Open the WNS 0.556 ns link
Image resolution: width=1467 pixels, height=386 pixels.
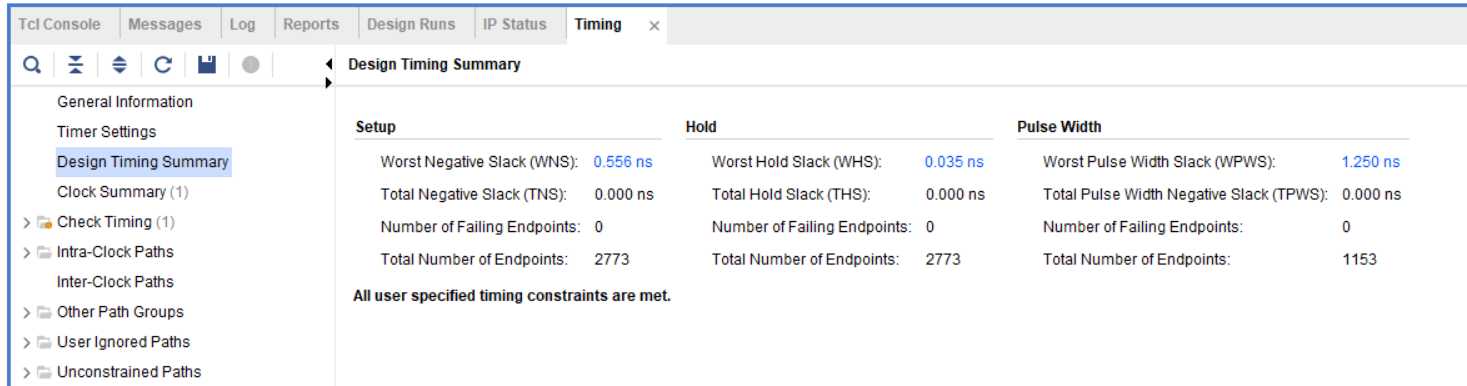tap(622, 162)
